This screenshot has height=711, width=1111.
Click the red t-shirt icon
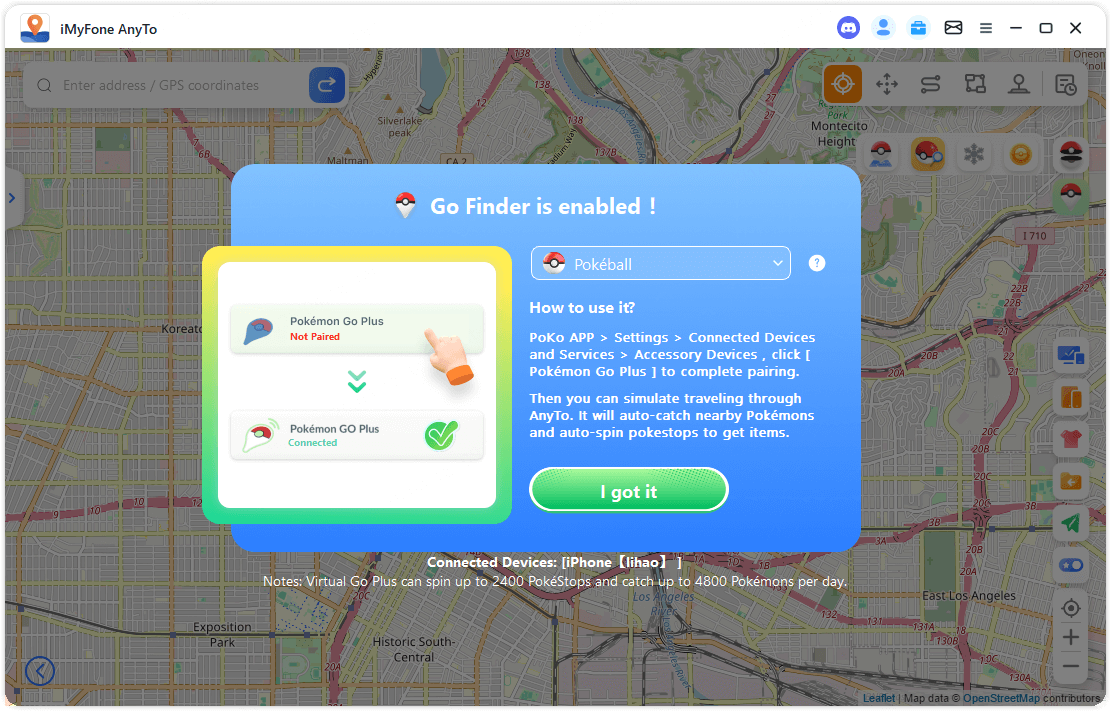[x=1071, y=439]
